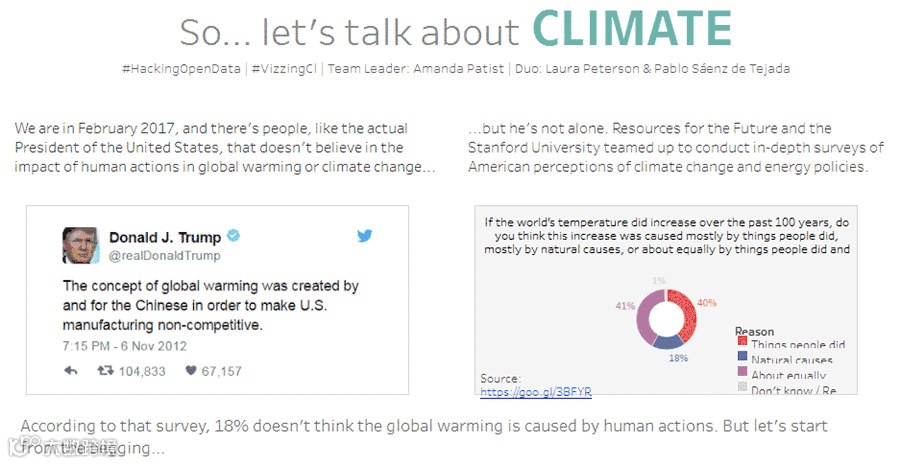Screen dimensions: 900x464
Task: Click Donald Trump's profile avatar
Action: tap(80, 245)
